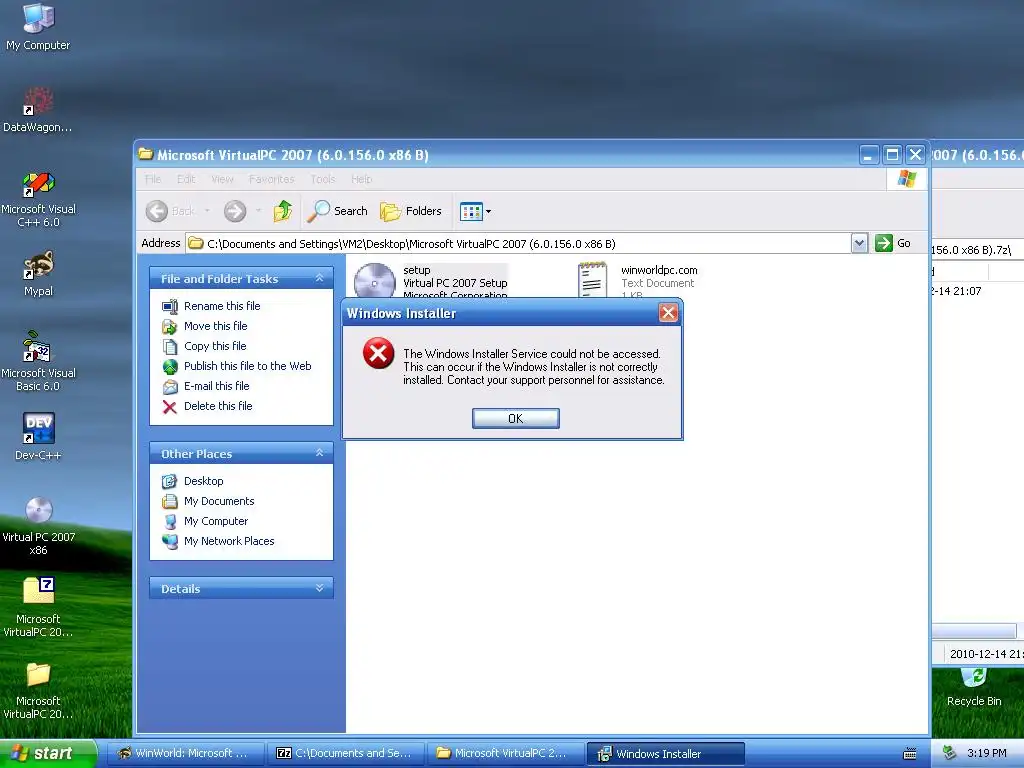Open the Forward button history dropdown arrow
Screen dimensions: 1024x768
(259, 211)
